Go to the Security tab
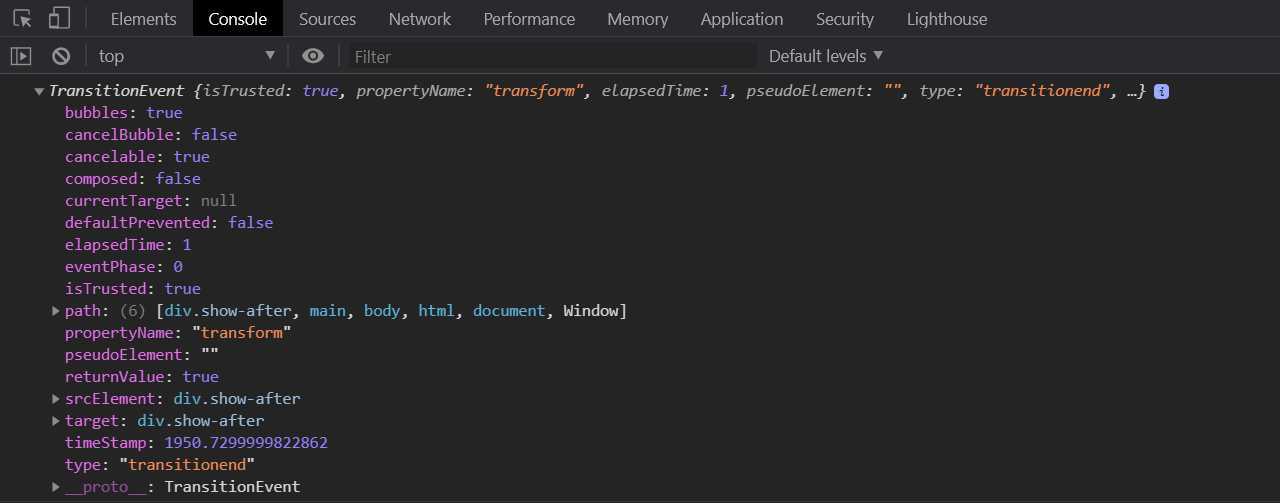1280x503 pixels. 845,18
